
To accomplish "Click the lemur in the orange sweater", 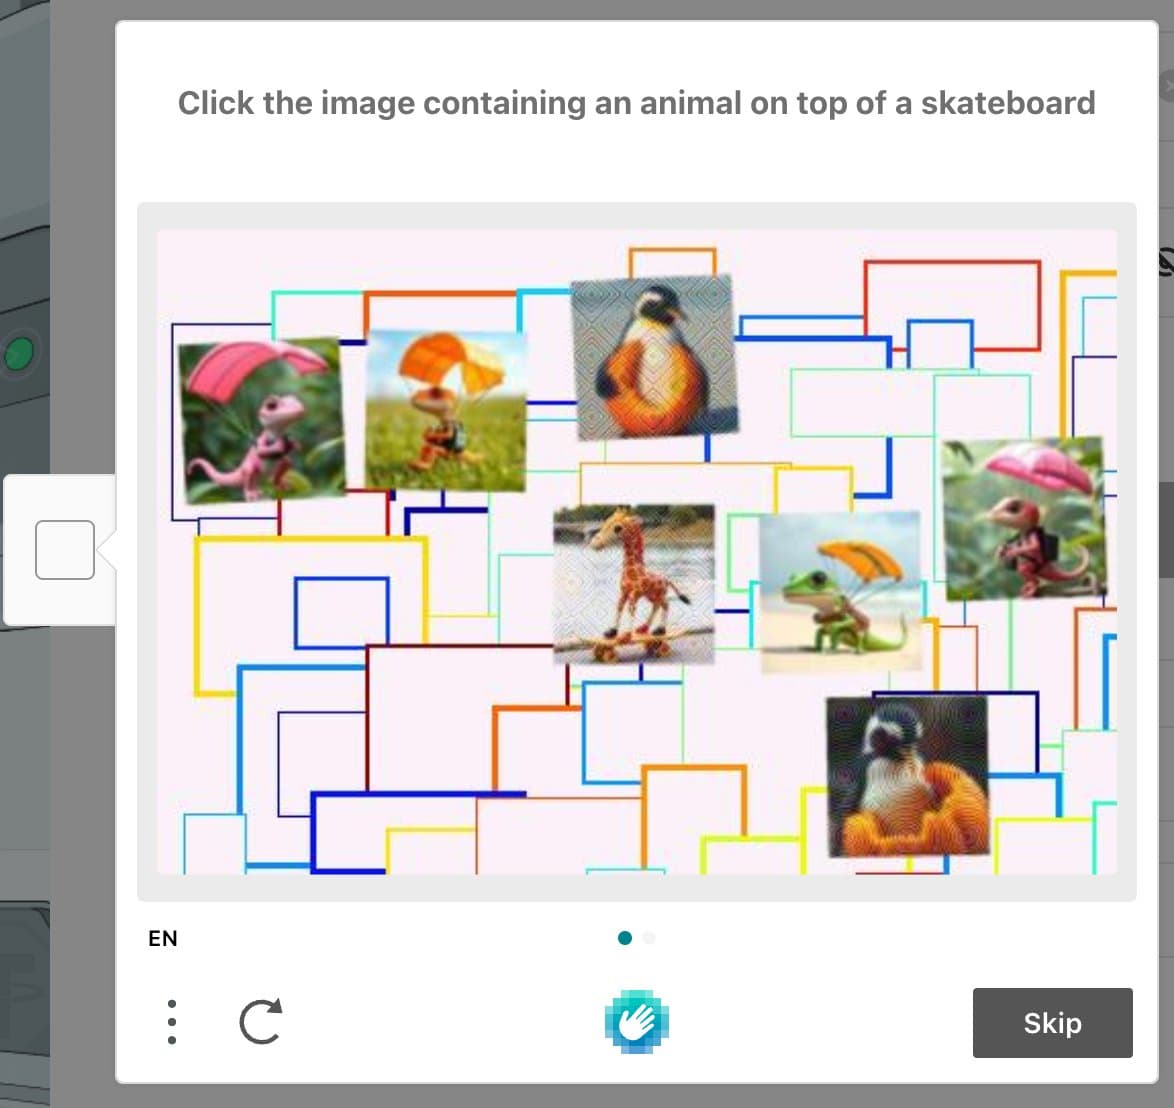I will (x=905, y=775).
